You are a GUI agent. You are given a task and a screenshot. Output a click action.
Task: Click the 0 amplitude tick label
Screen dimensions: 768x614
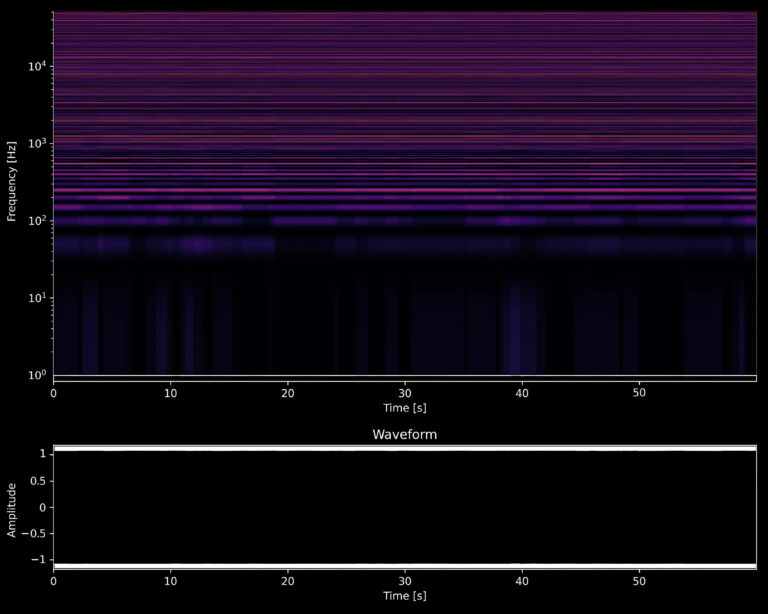(42, 507)
